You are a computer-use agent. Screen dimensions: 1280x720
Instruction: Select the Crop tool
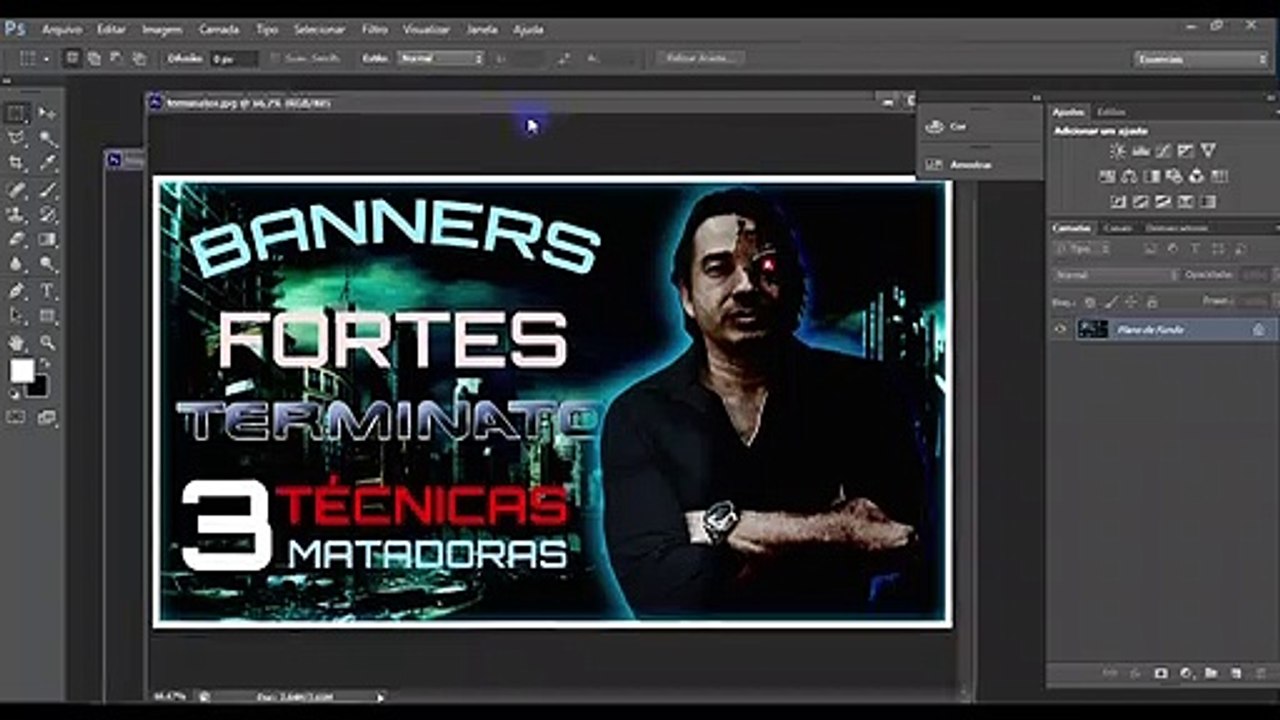pos(17,163)
